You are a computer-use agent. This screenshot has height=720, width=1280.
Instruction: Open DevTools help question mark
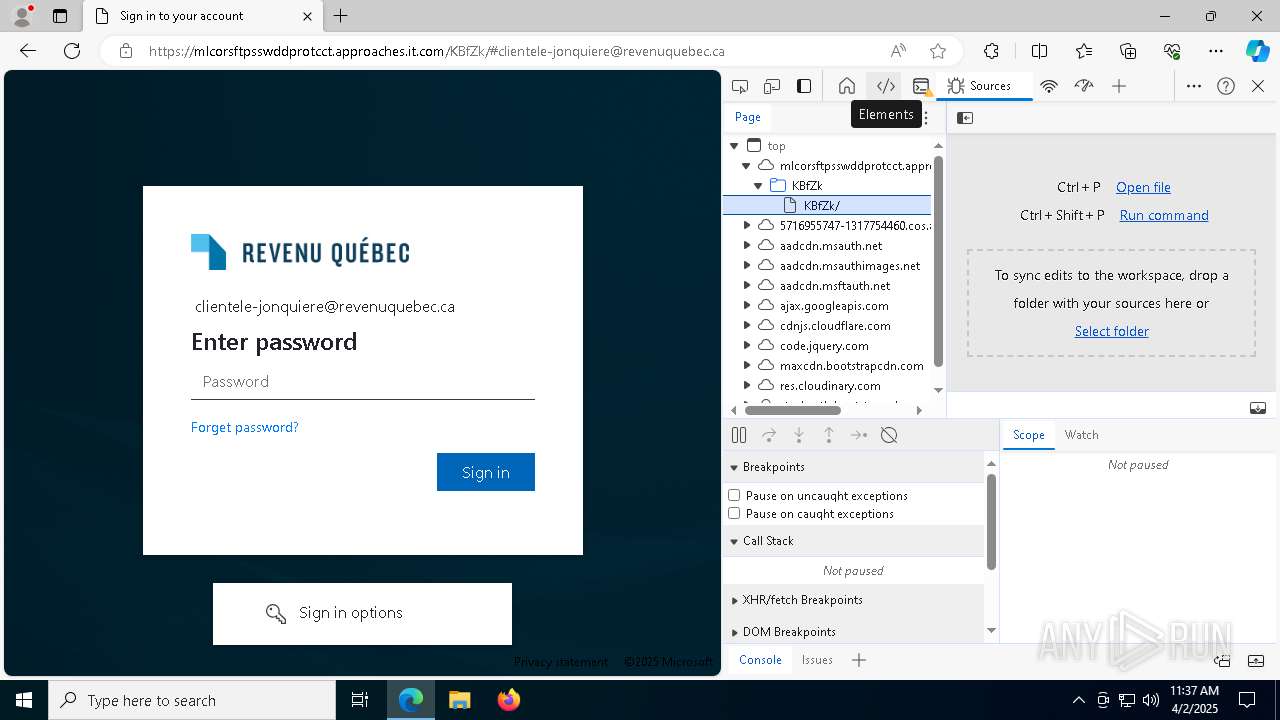tap(1226, 86)
